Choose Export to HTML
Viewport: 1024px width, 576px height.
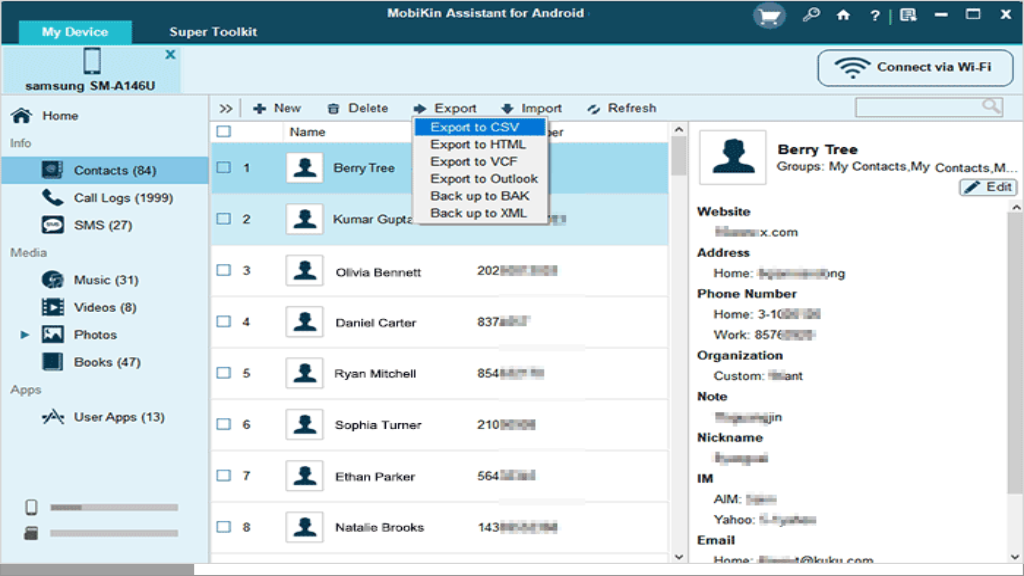click(479, 144)
